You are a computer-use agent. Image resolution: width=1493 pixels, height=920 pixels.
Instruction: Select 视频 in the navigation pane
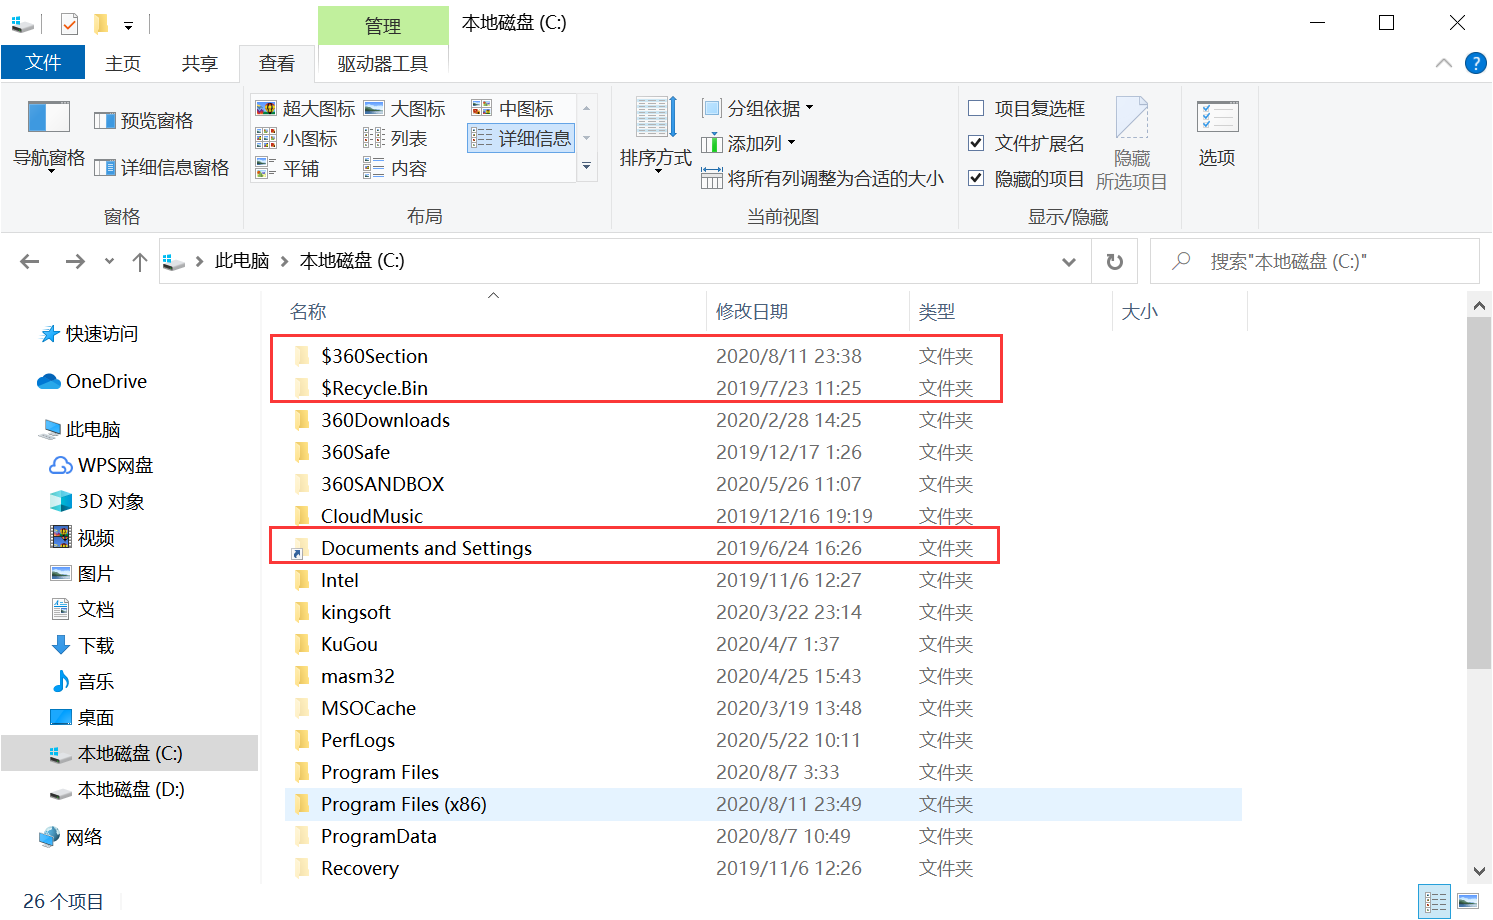tap(84, 537)
